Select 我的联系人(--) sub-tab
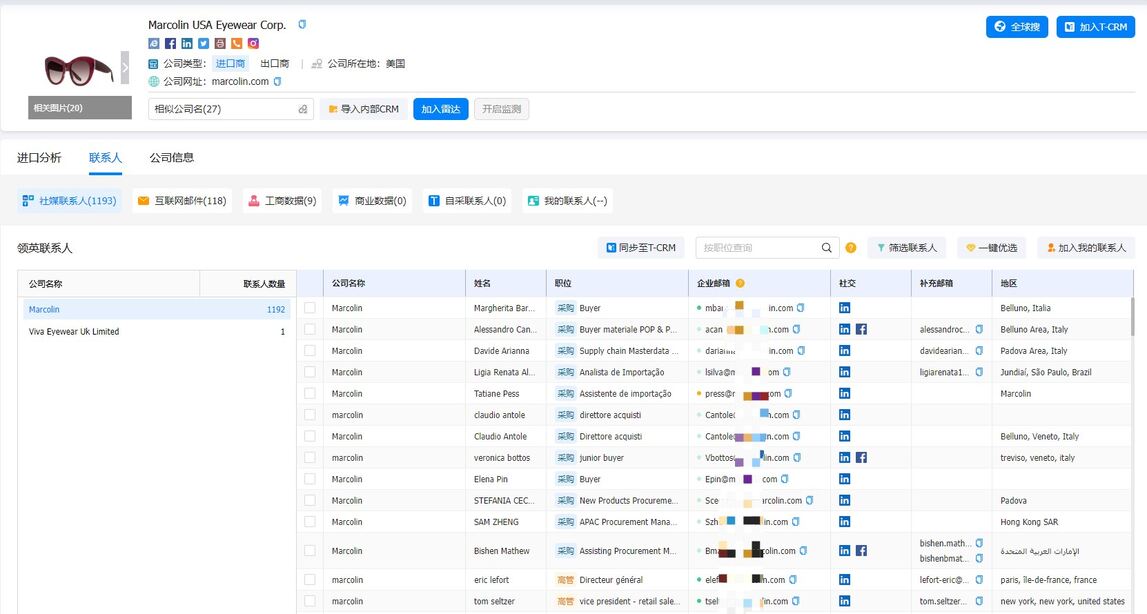The image size is (1147, 614). (568, 201)
